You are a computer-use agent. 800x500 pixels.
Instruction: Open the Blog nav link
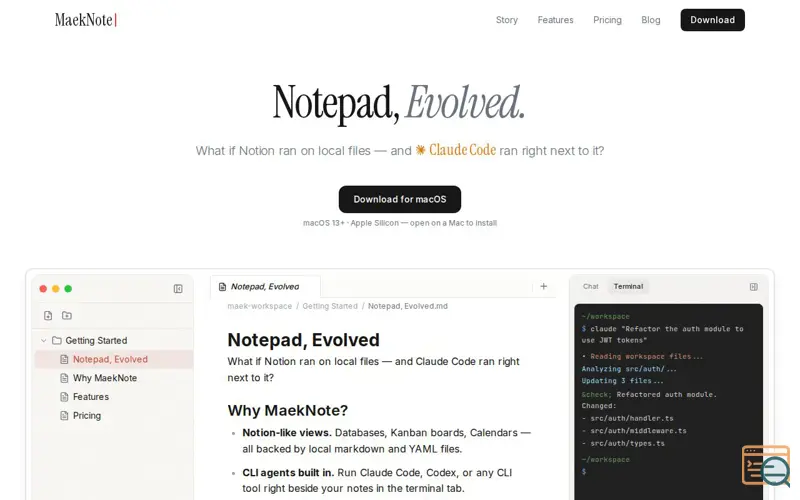(651, 20)
